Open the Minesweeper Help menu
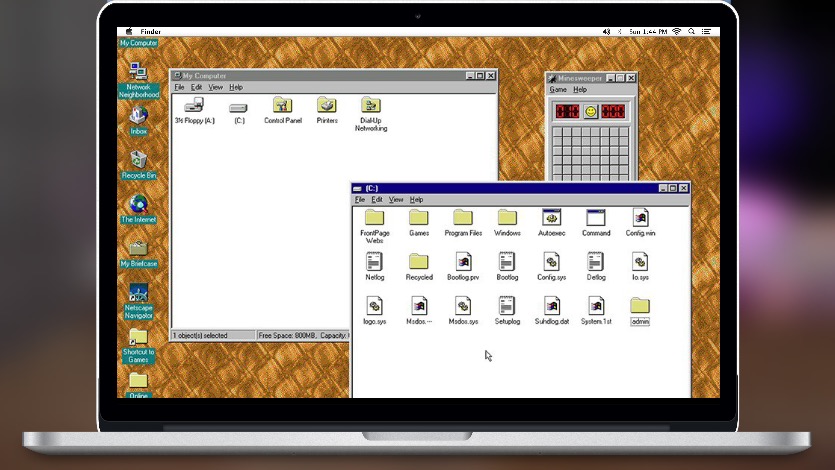The height and width of the screenshot is (470, 835). pyautogui.click(x=580, y=89)
